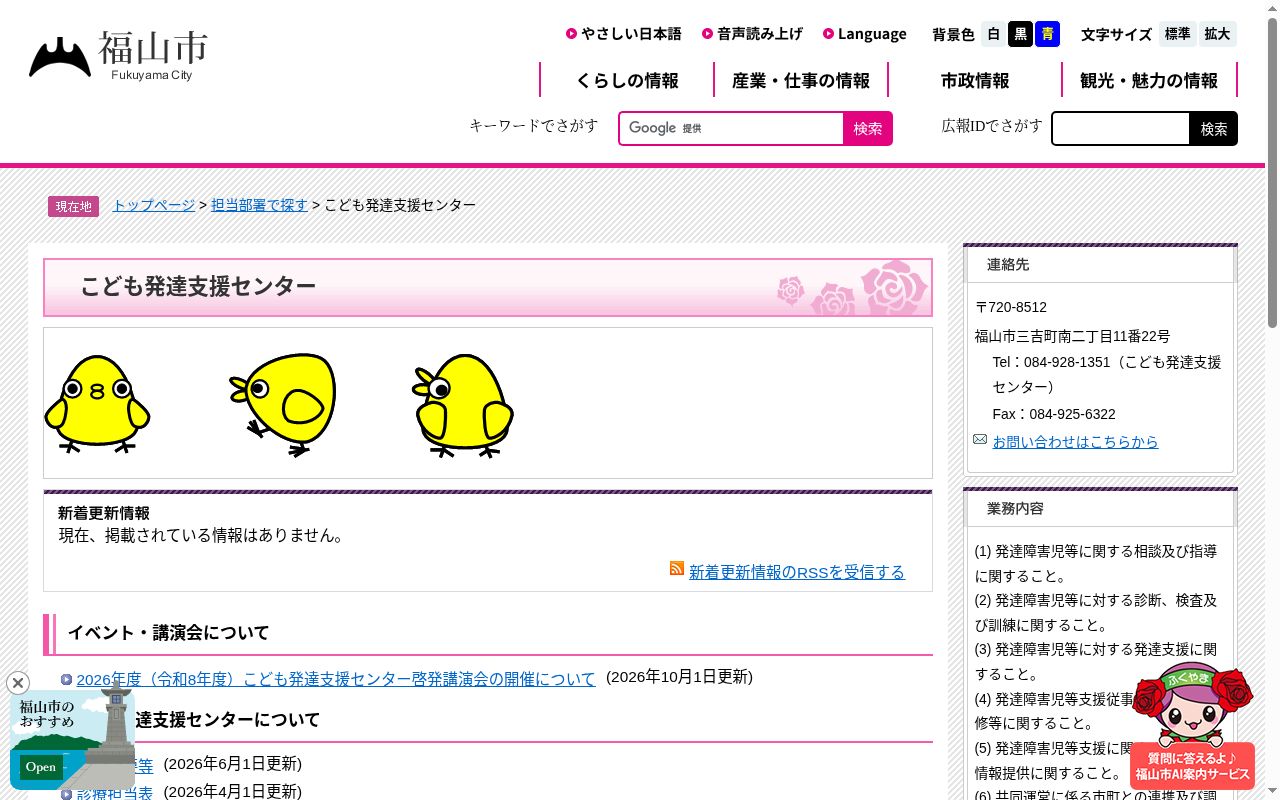Click the pink 検索 keyword search button
1280x800 pixels.
(868, 128)
